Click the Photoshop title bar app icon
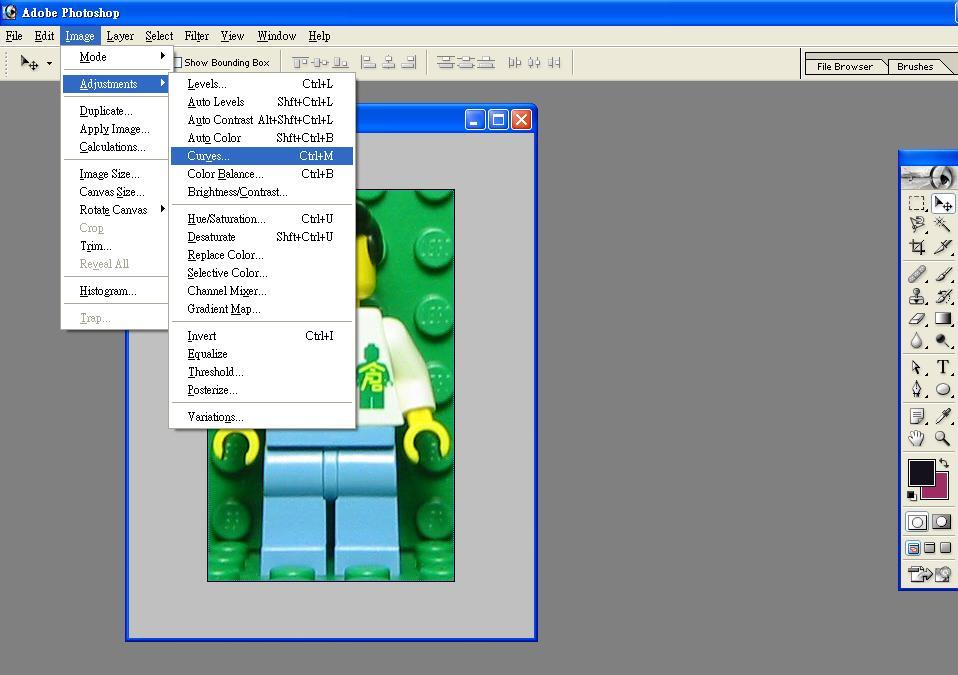 (9, 12)
